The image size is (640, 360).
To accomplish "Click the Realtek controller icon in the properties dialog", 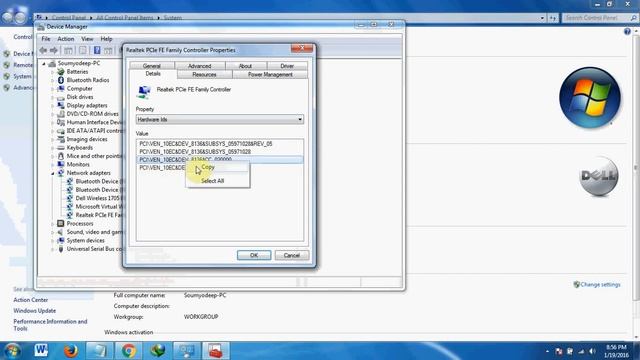I will coord(143,92).
